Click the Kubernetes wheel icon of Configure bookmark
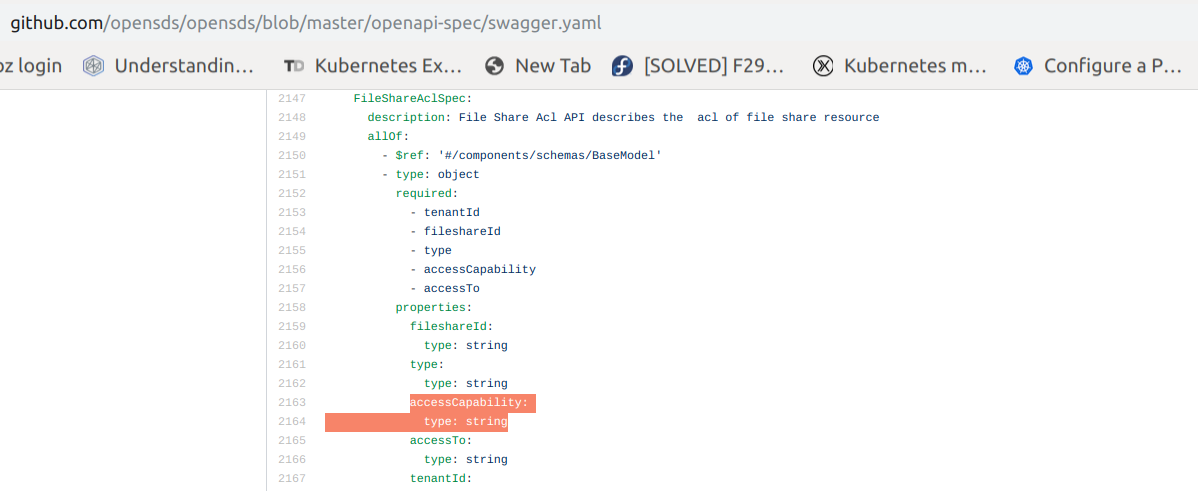 pyautogui.click(x=1023, y=66)
